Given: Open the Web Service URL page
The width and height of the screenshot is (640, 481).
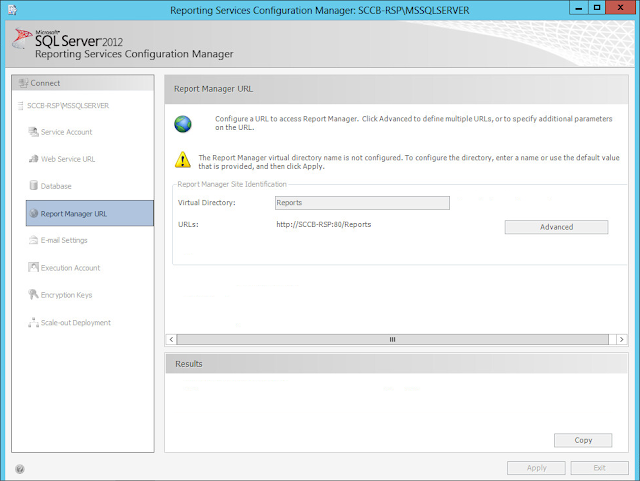Looking at the screenshot, I should [68, 159].
